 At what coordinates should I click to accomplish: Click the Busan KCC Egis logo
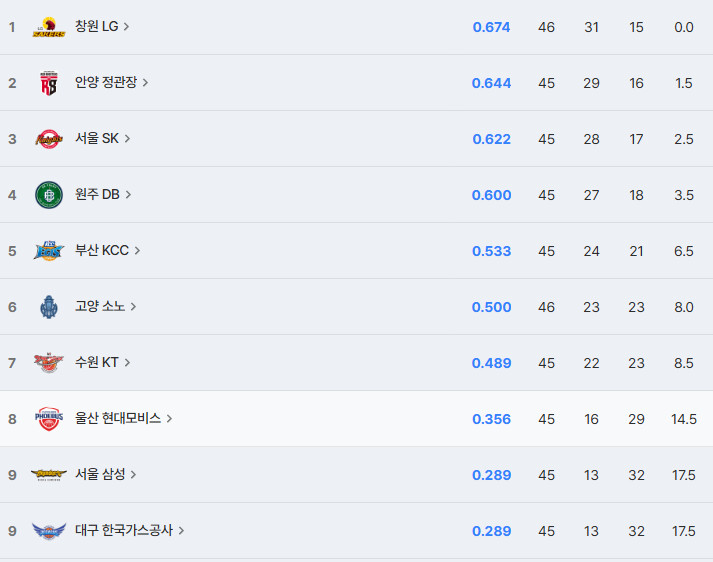(x=49, y=251)
